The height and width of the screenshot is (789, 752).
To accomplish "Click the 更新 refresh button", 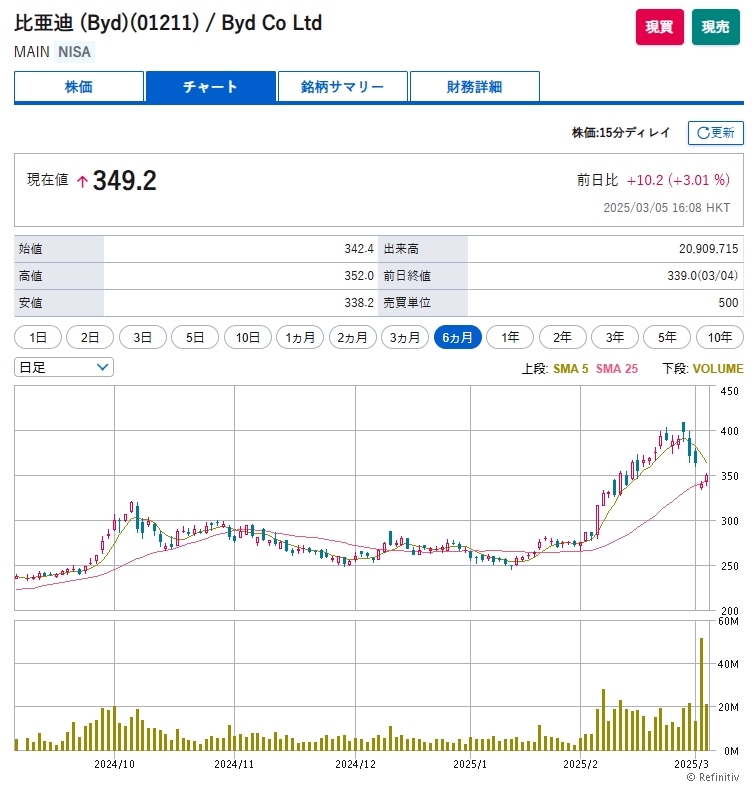I will coord(715,133).
